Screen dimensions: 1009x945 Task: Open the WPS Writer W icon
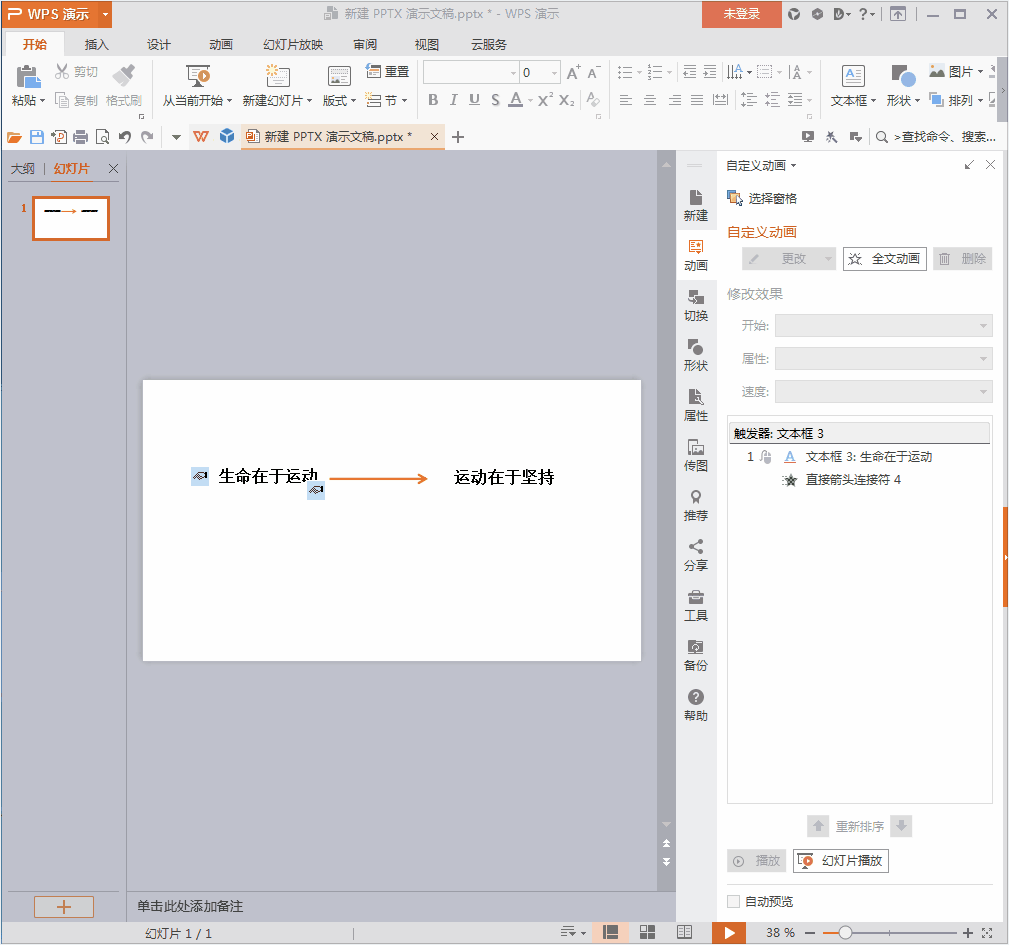[x=201, y=136]
